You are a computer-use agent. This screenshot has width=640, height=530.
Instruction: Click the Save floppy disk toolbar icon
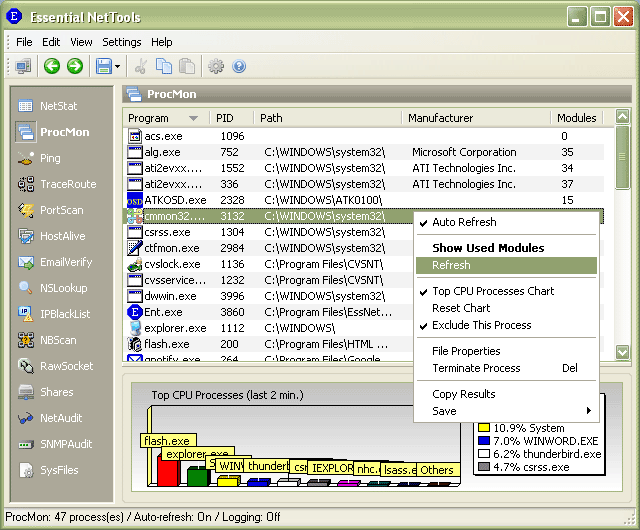[104, 66]
